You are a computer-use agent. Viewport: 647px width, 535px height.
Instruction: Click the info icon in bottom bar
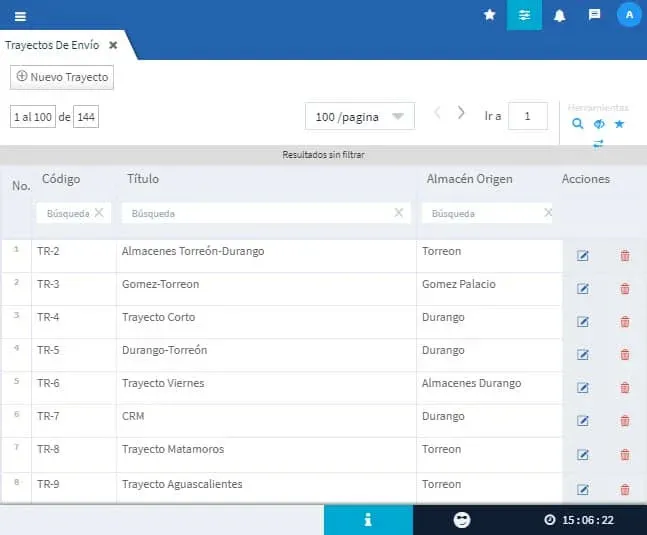pyautogui.click(x=368, y=520)
